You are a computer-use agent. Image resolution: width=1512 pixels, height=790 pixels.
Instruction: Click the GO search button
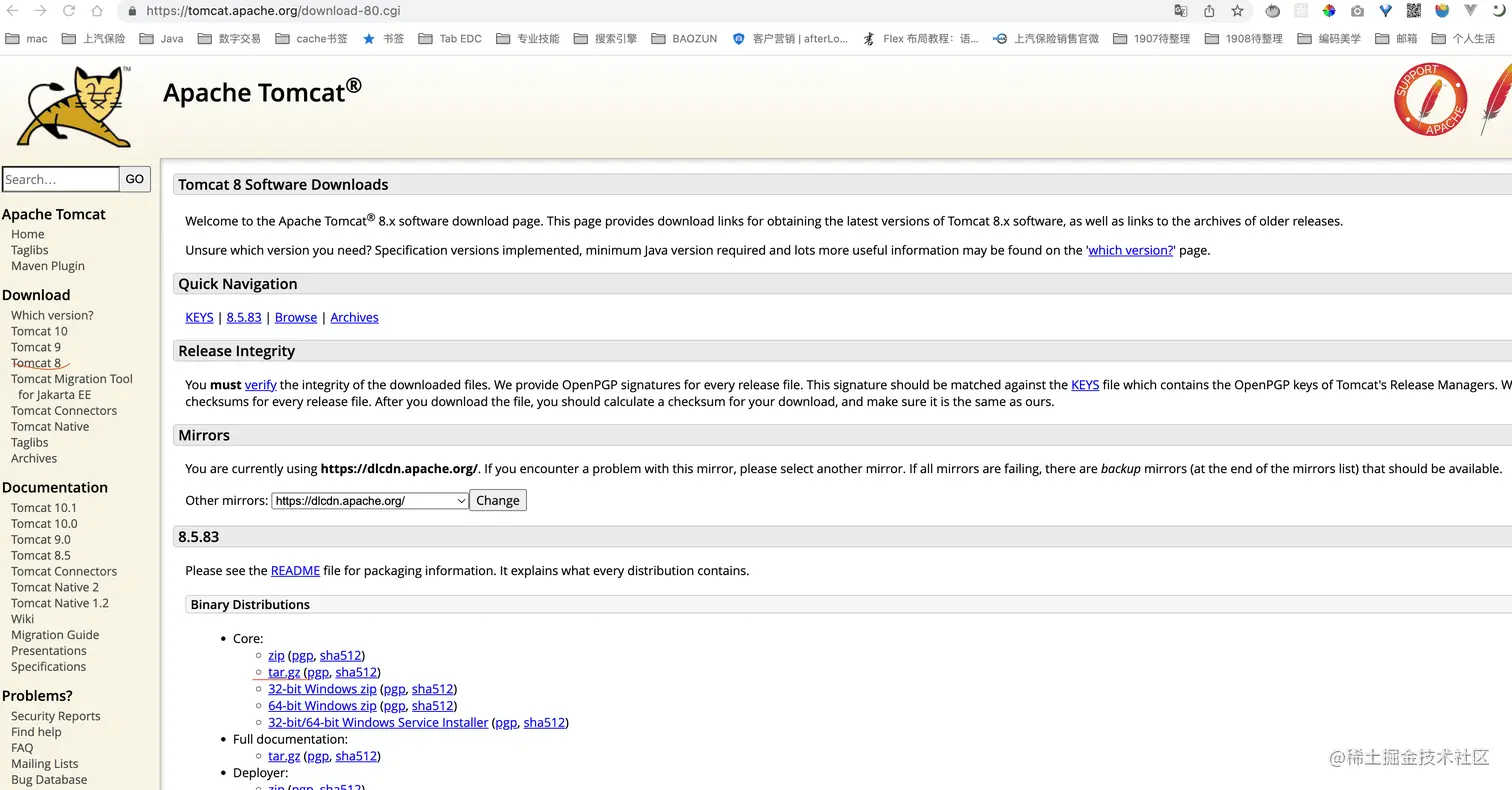click(135, 179)
